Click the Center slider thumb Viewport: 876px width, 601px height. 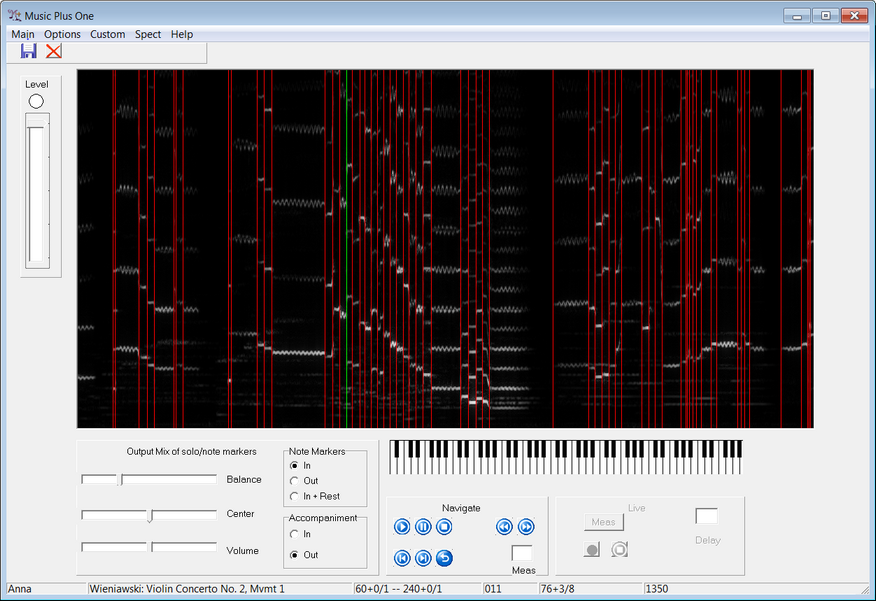pyautogui.click(x=150, y=516)
